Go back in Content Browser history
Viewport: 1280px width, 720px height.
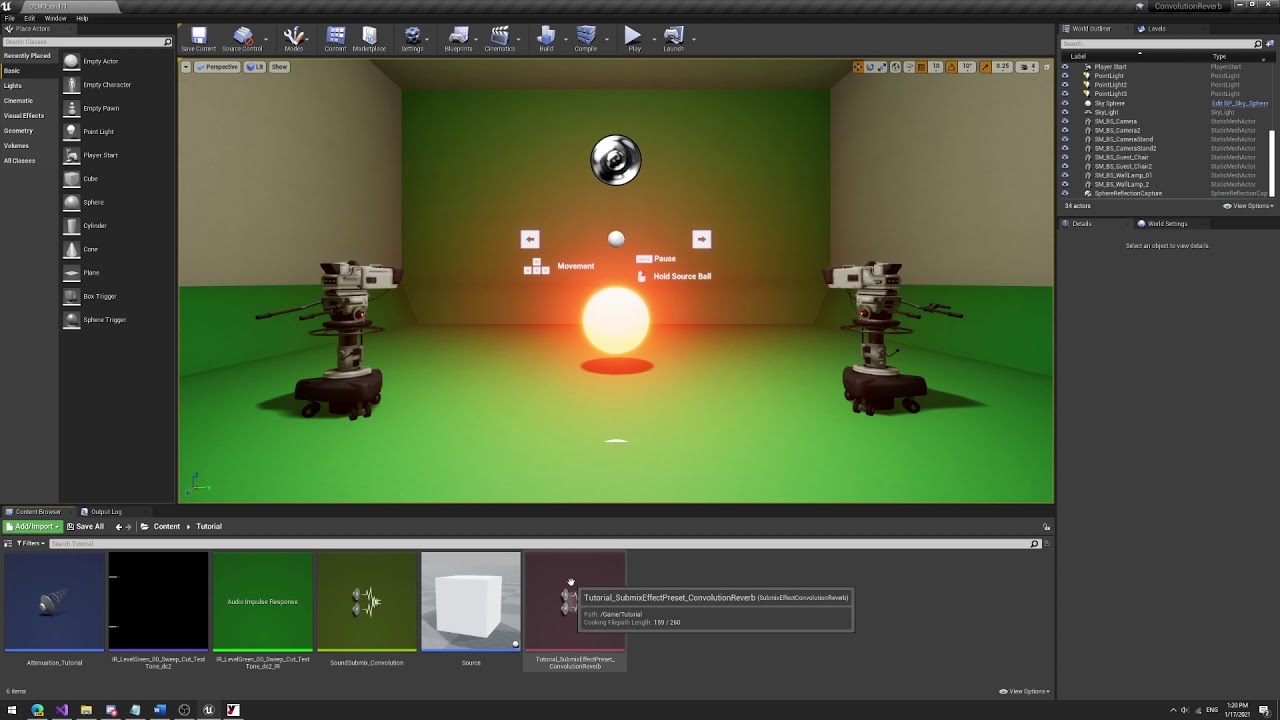(119, 527)
